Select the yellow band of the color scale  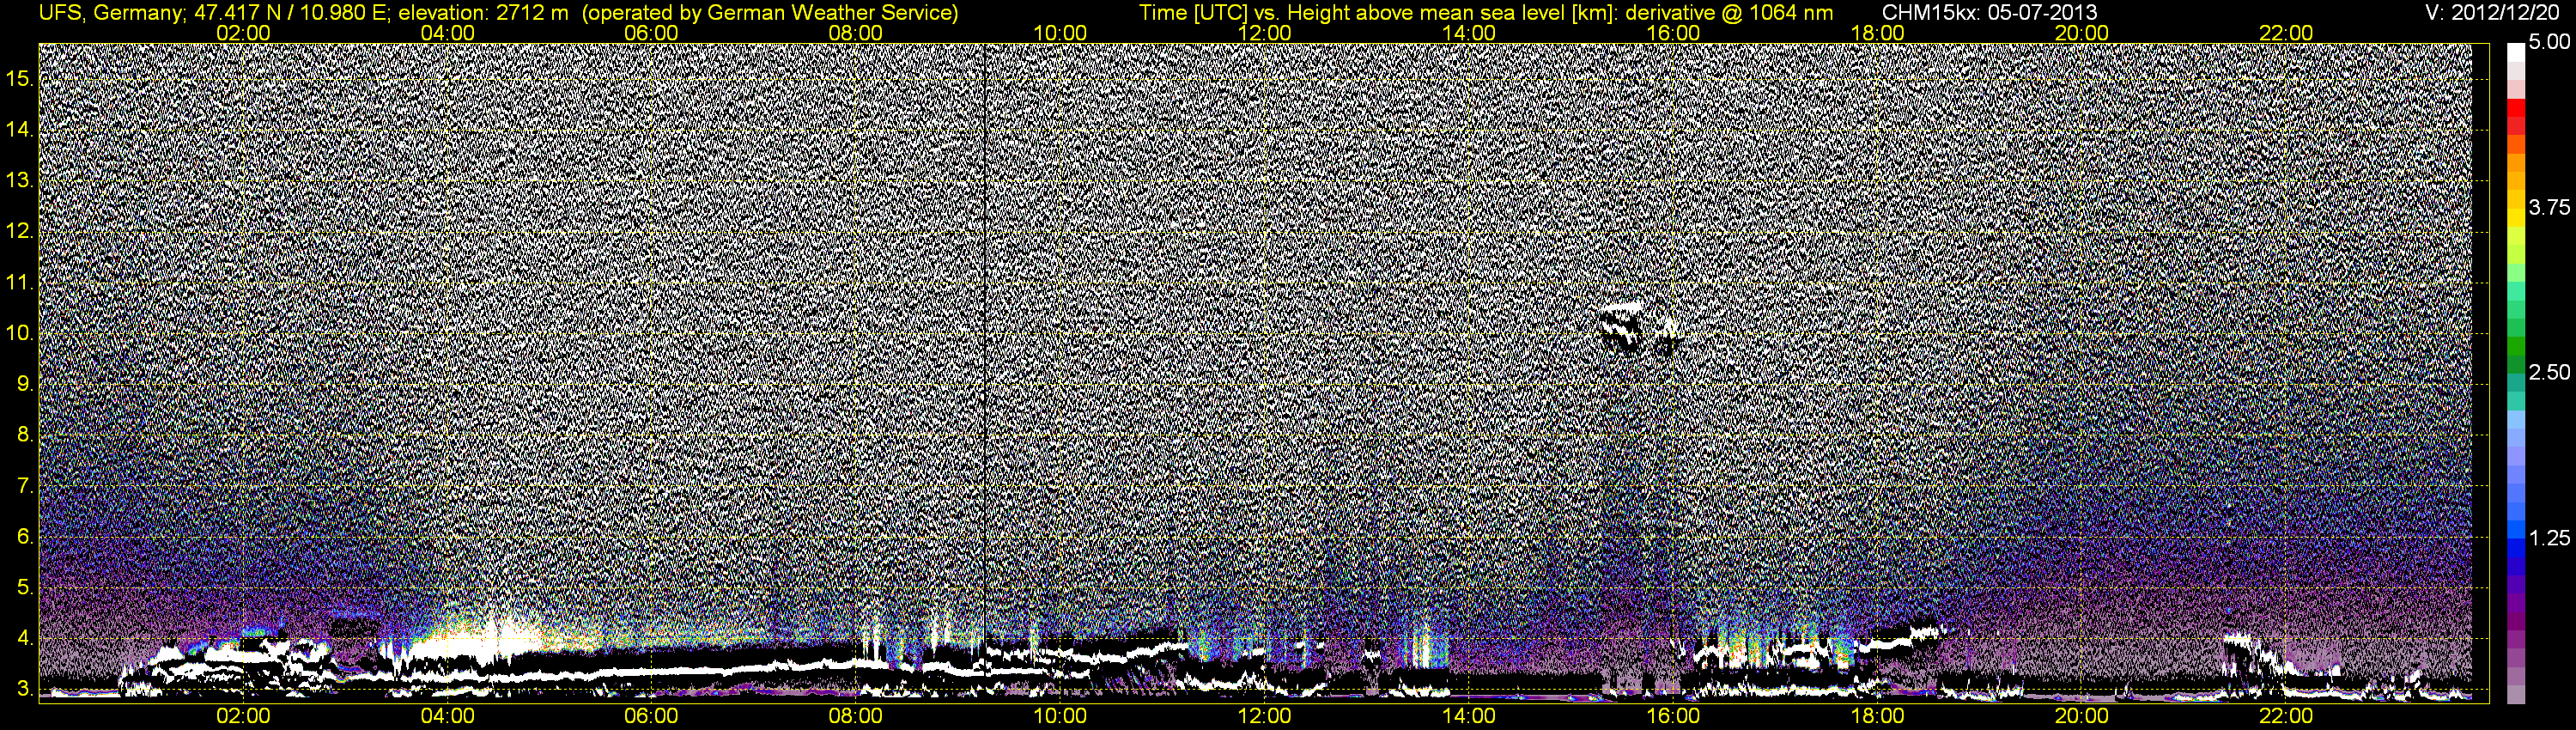[2516, 218]
